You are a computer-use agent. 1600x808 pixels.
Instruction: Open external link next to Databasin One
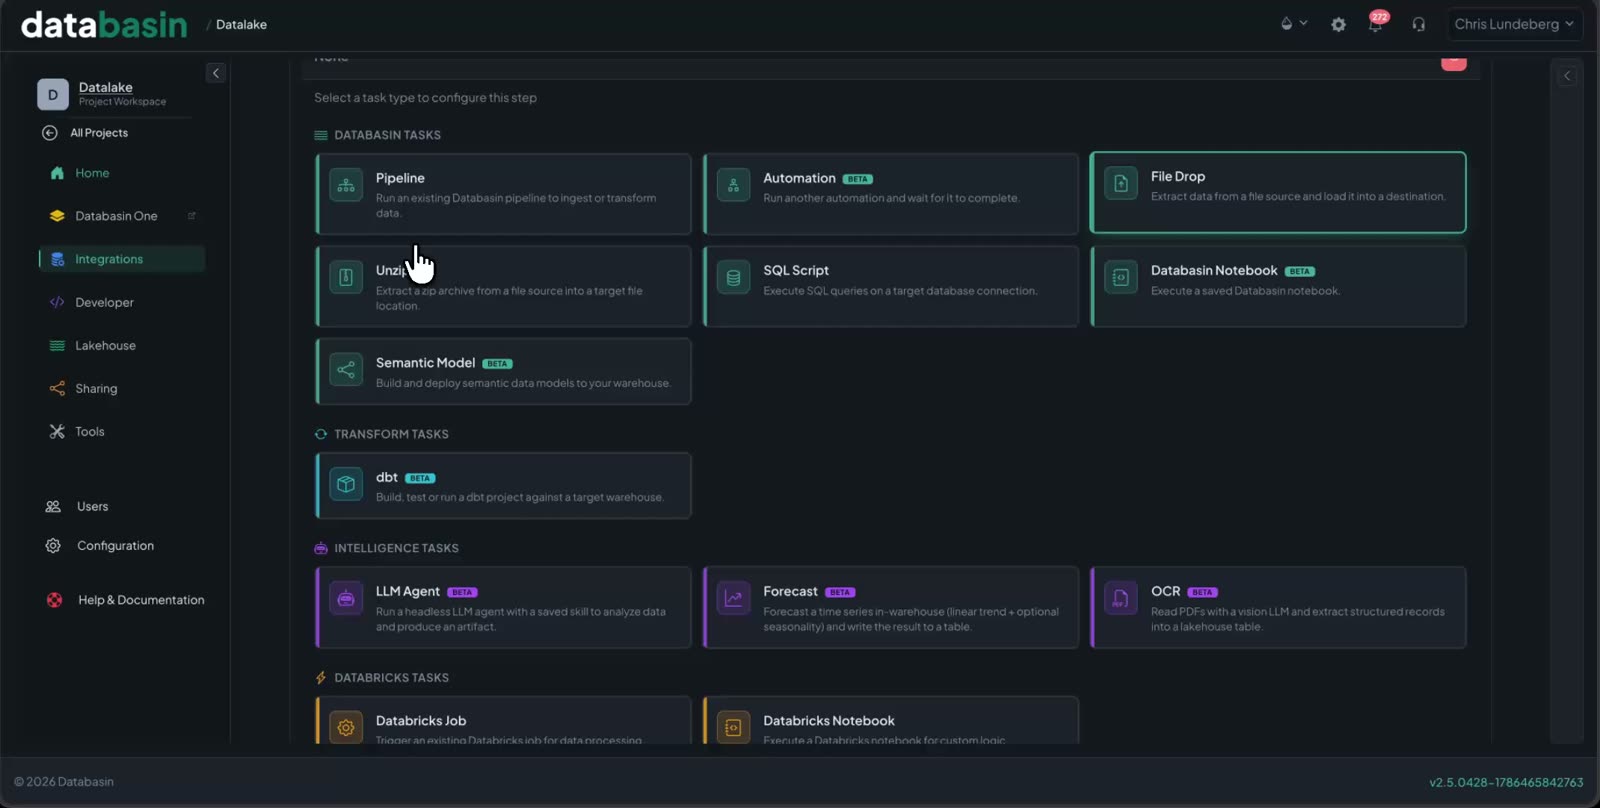point(191,216)
